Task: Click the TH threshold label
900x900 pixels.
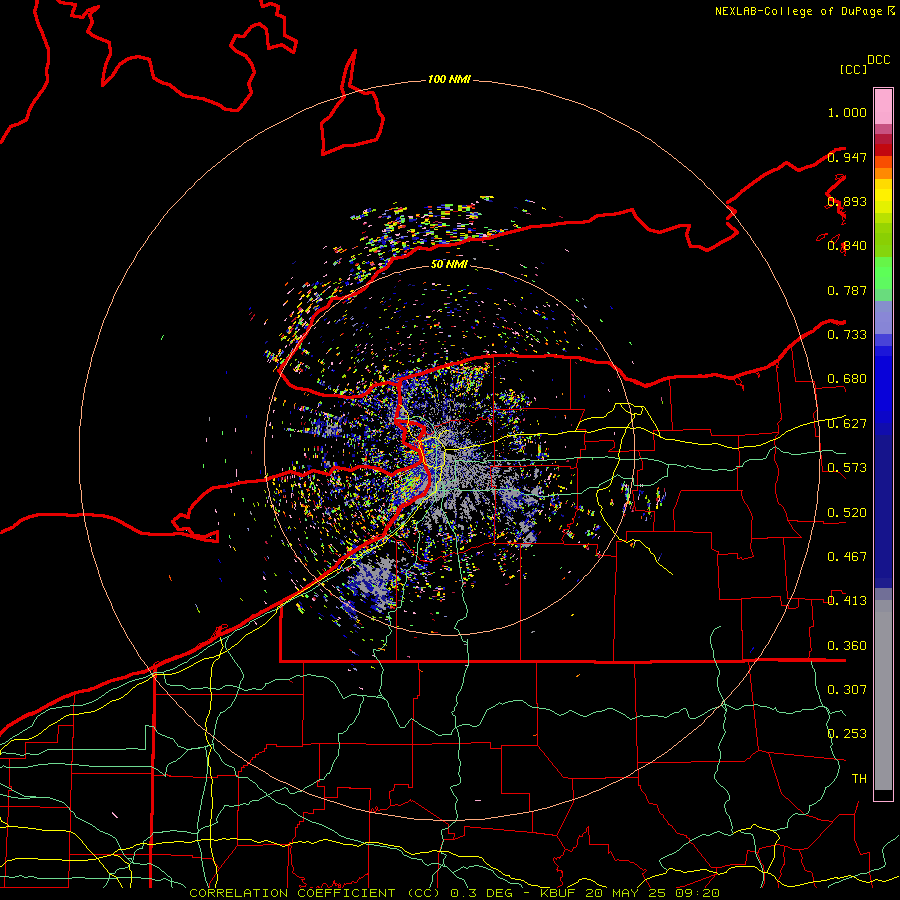Action: 859,779
